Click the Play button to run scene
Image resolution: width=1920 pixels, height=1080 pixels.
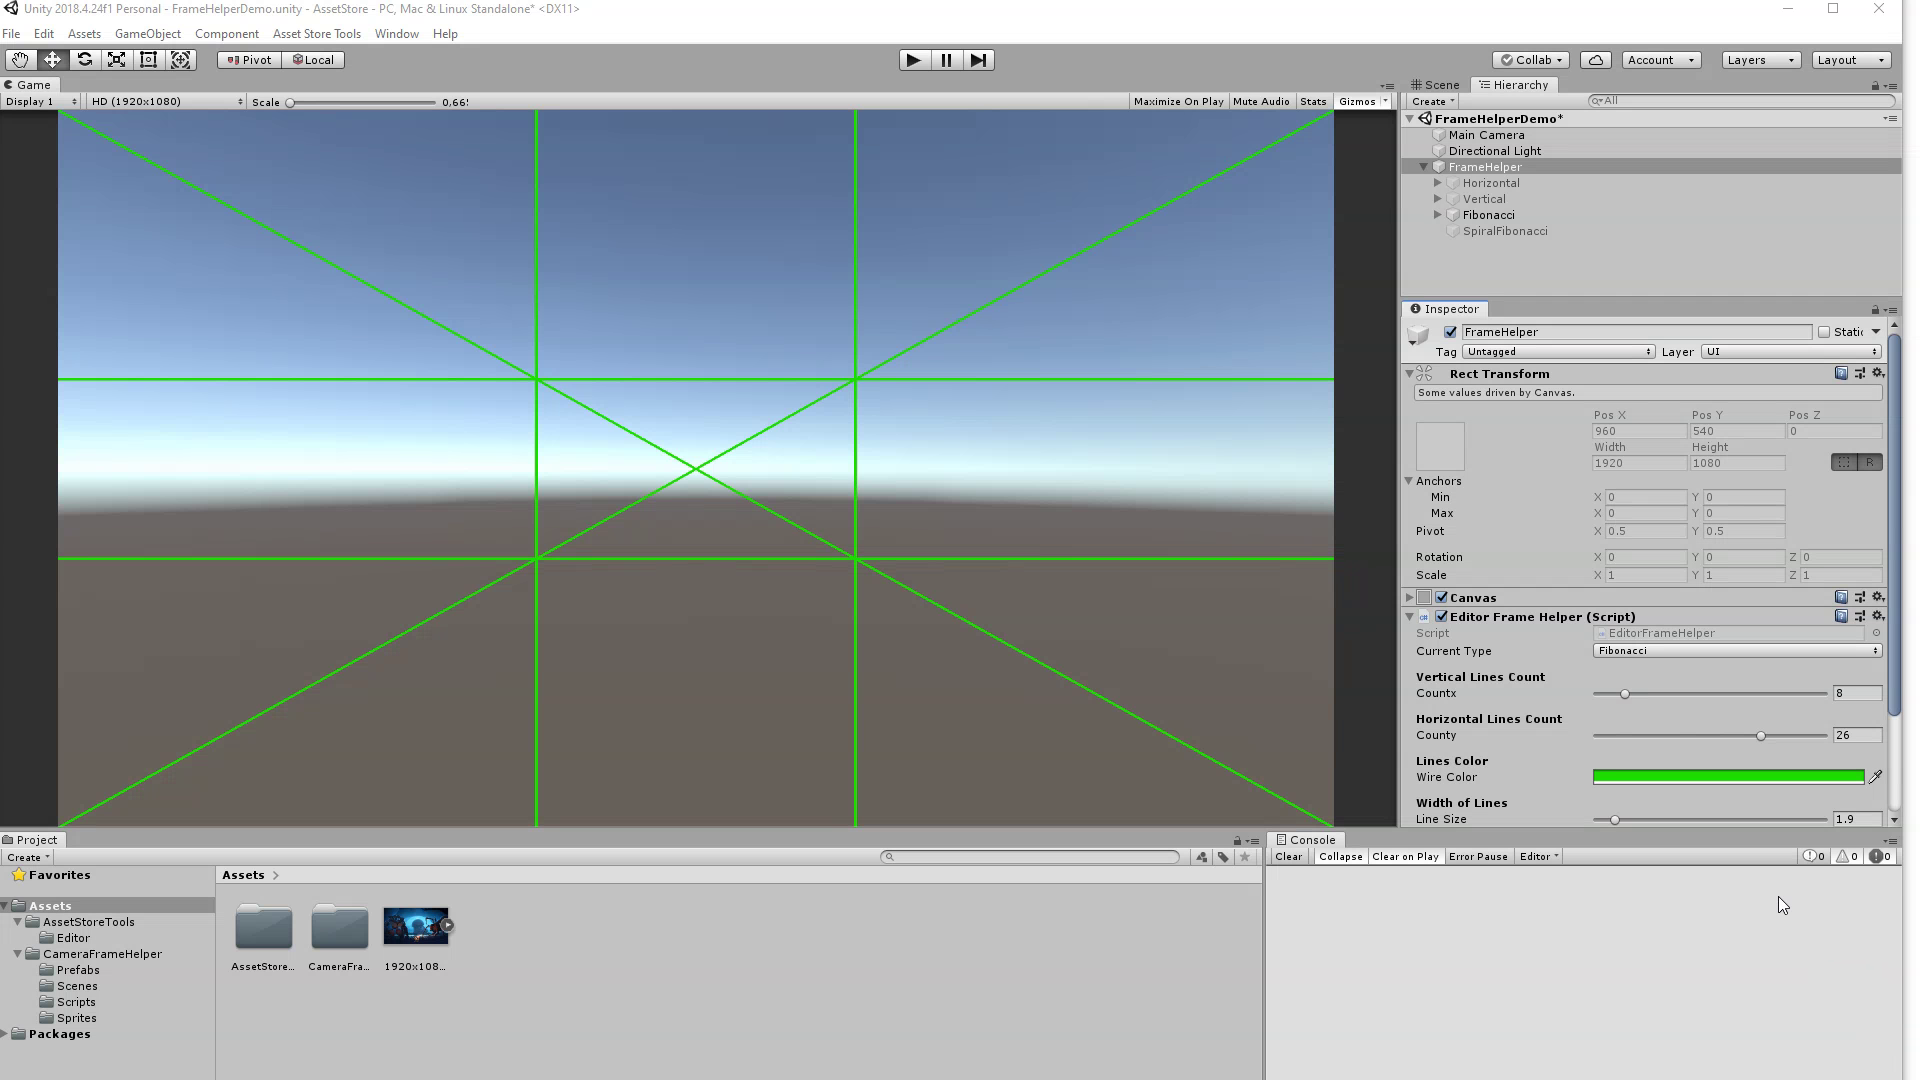[915, 59]
